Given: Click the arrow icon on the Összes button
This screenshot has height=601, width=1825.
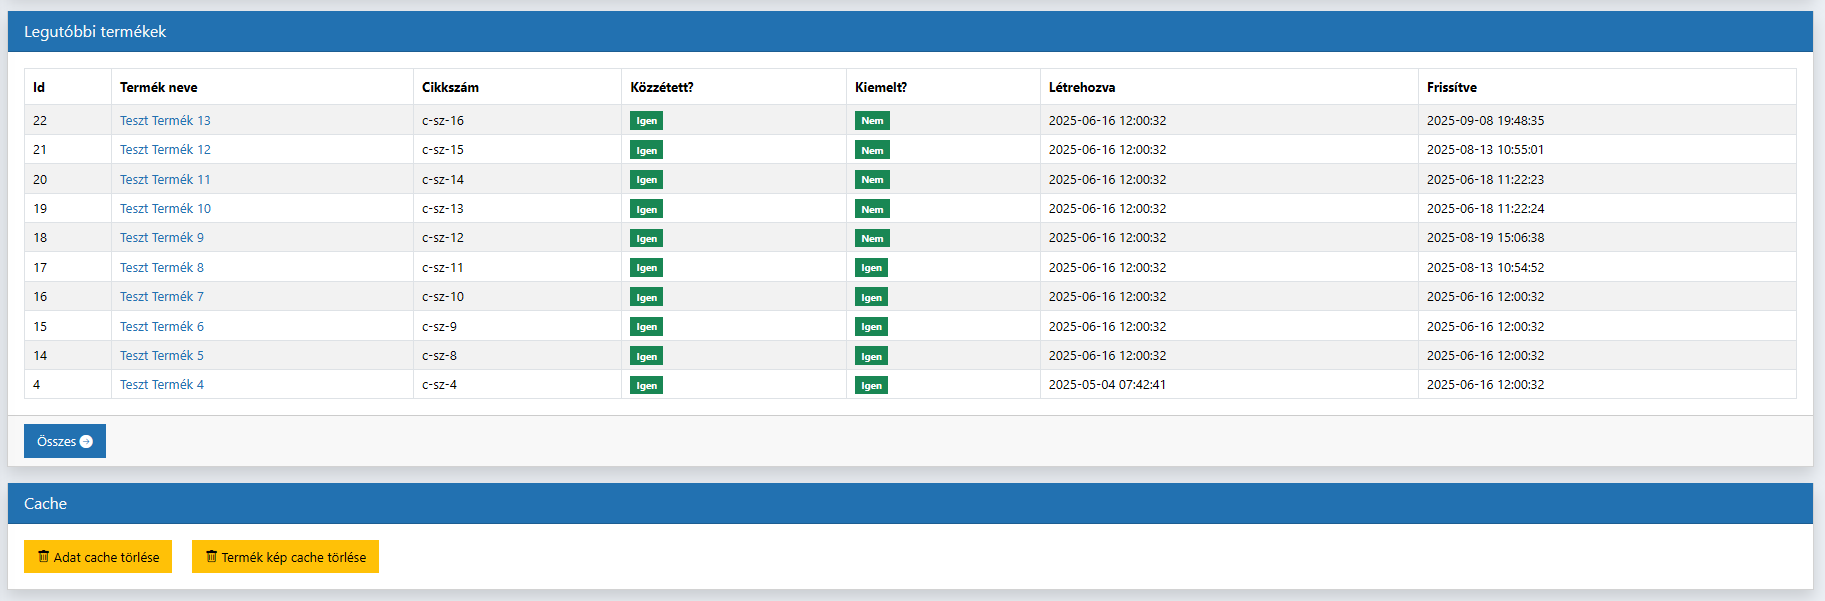Looking at the screenshot, I should (86, 442).
